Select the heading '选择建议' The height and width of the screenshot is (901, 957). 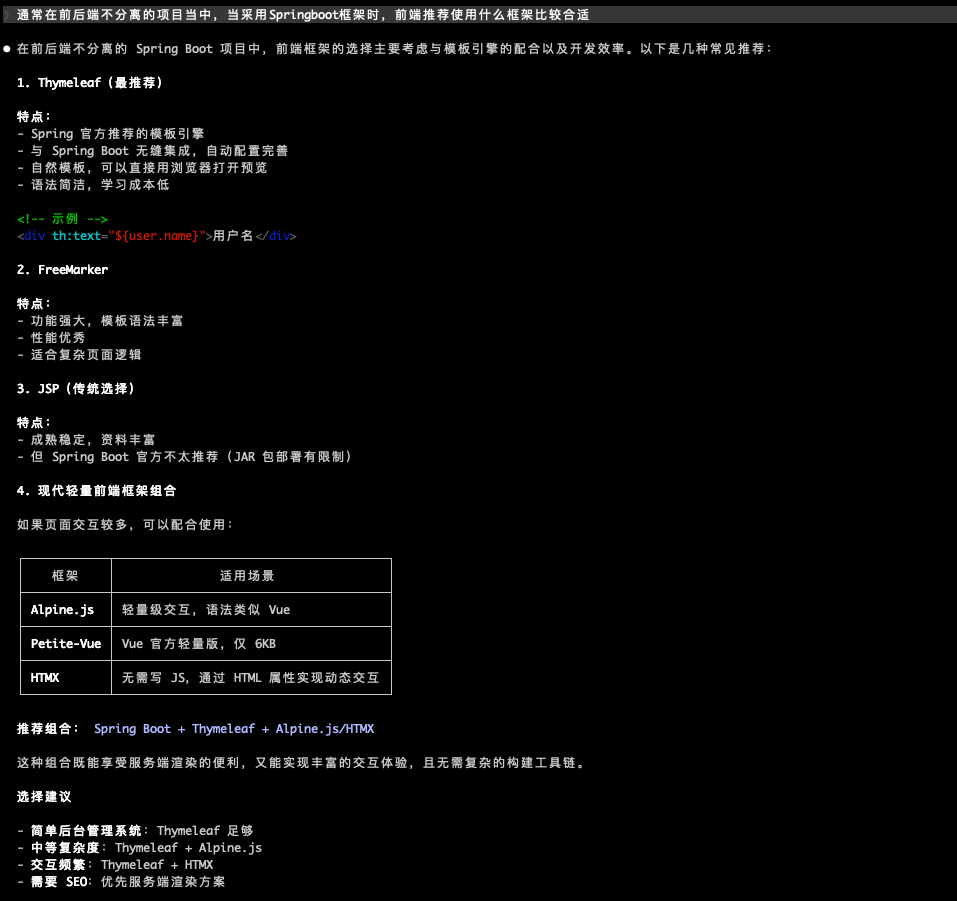pos(44,797)
